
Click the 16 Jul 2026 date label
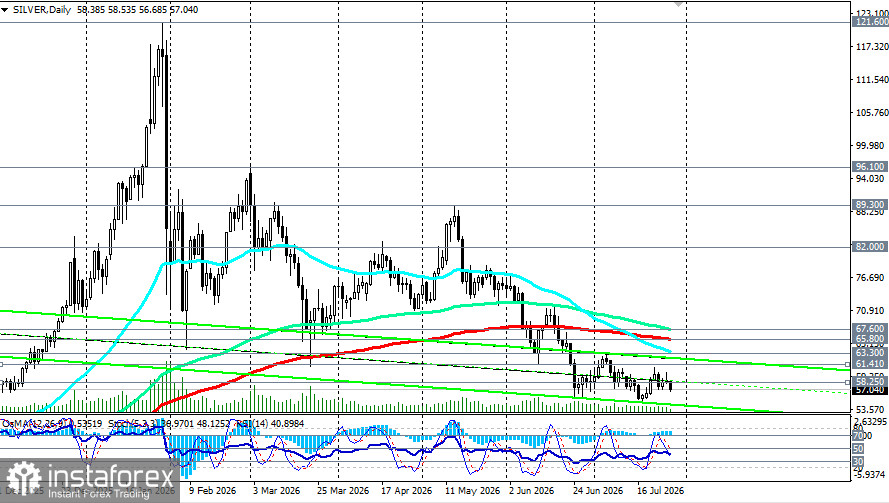(661, 491)
